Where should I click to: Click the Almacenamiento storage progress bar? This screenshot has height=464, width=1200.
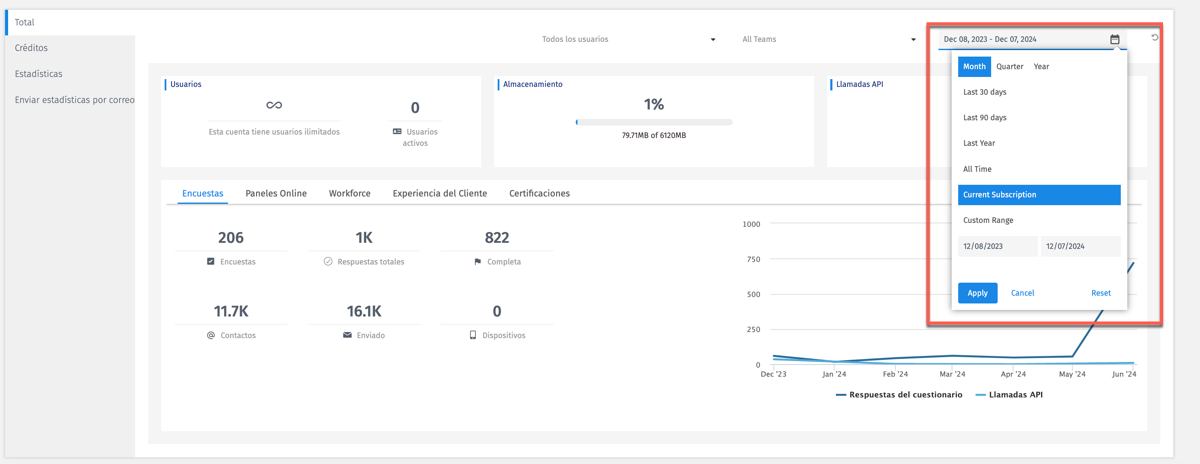coord(654,122)
